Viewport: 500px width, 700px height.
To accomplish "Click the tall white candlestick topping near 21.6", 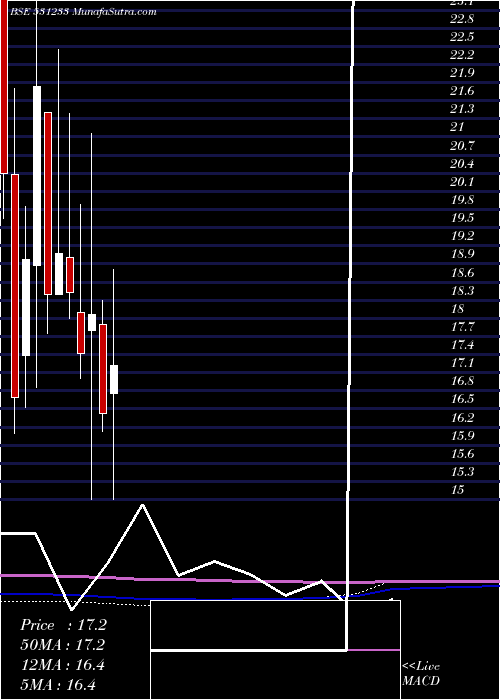I will pyautogui.click(x=37, y=176).
